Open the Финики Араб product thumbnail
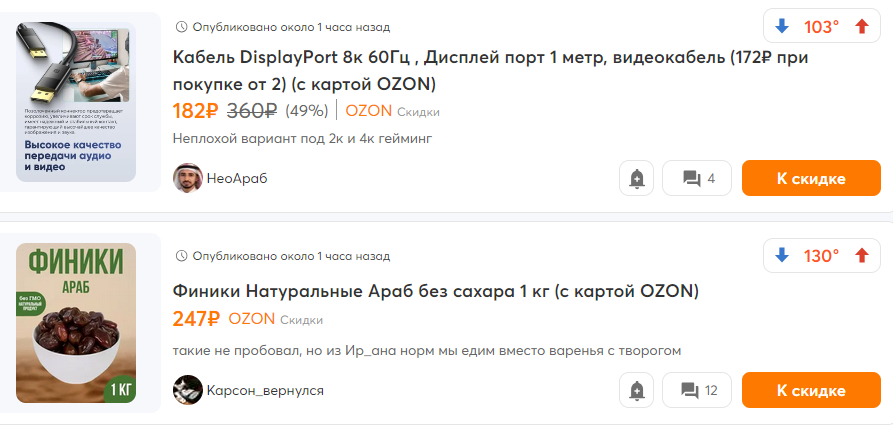Viewport: 893px width, 425px height. (x=76, y=323)
